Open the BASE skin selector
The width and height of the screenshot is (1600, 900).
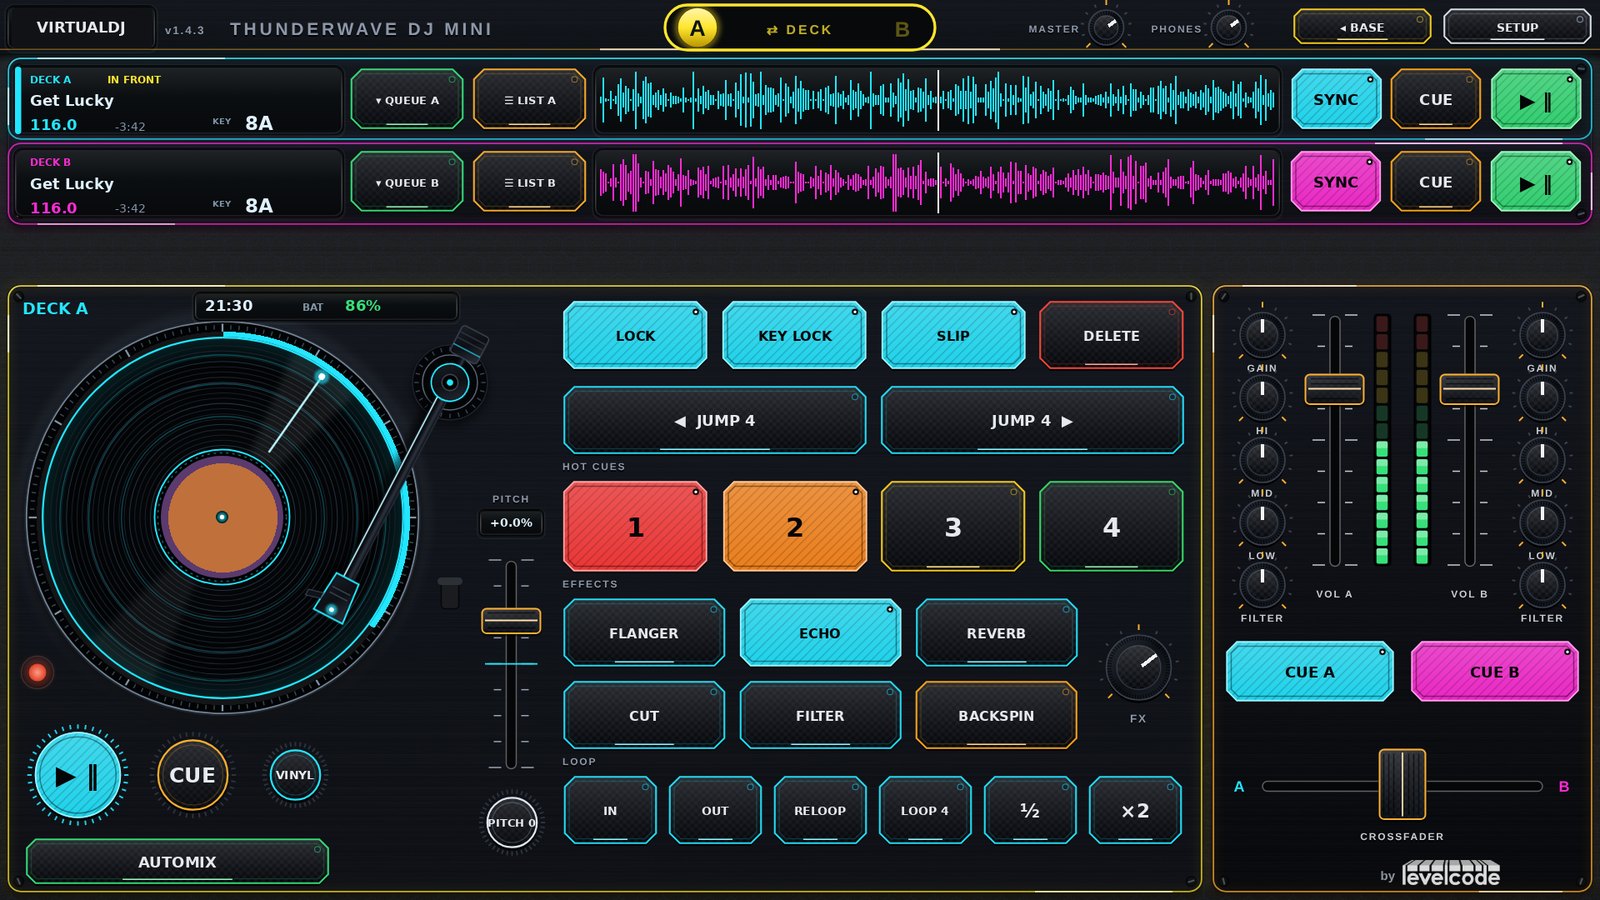point(1362,27)
